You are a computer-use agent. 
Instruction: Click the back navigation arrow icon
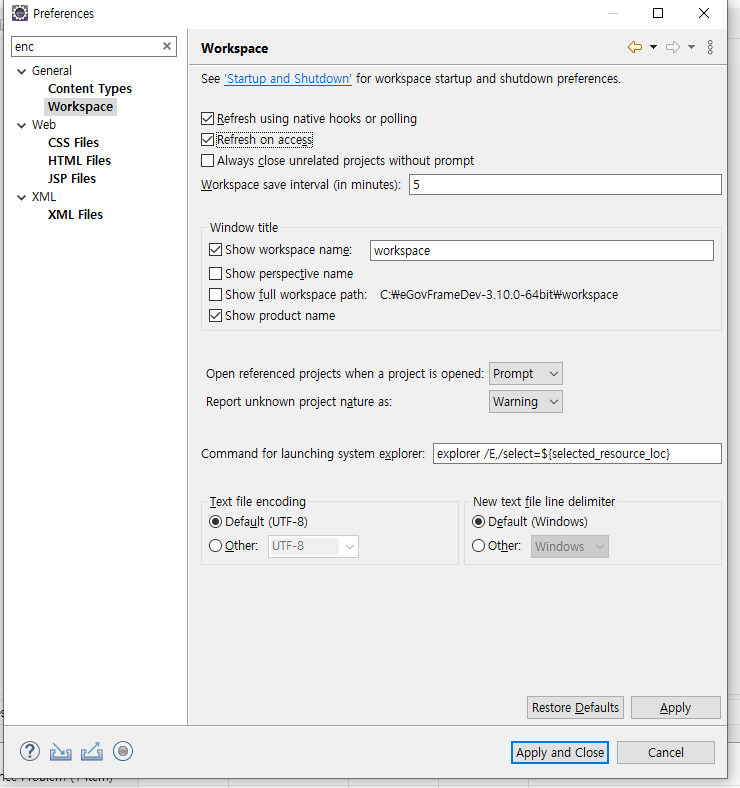pyautogui.click(x=634, y=47)
